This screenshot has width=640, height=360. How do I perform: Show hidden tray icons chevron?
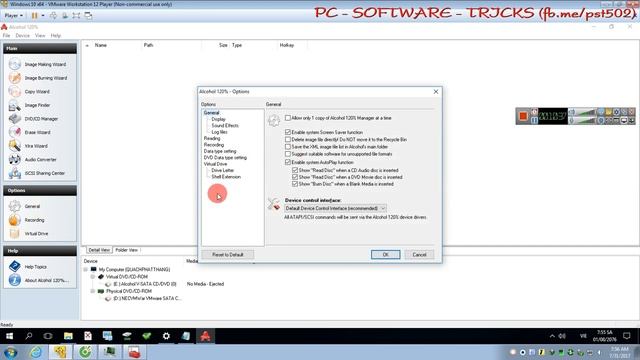tap(552, 336)
